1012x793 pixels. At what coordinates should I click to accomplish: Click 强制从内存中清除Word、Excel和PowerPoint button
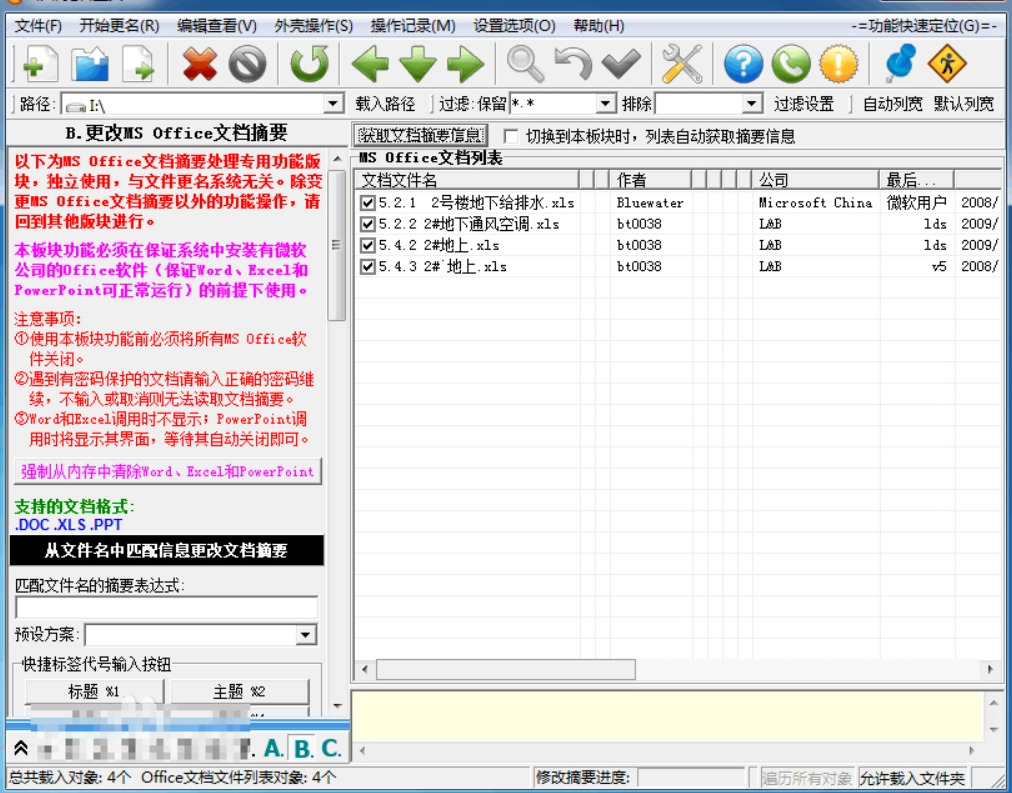click(x=168, y=472)
